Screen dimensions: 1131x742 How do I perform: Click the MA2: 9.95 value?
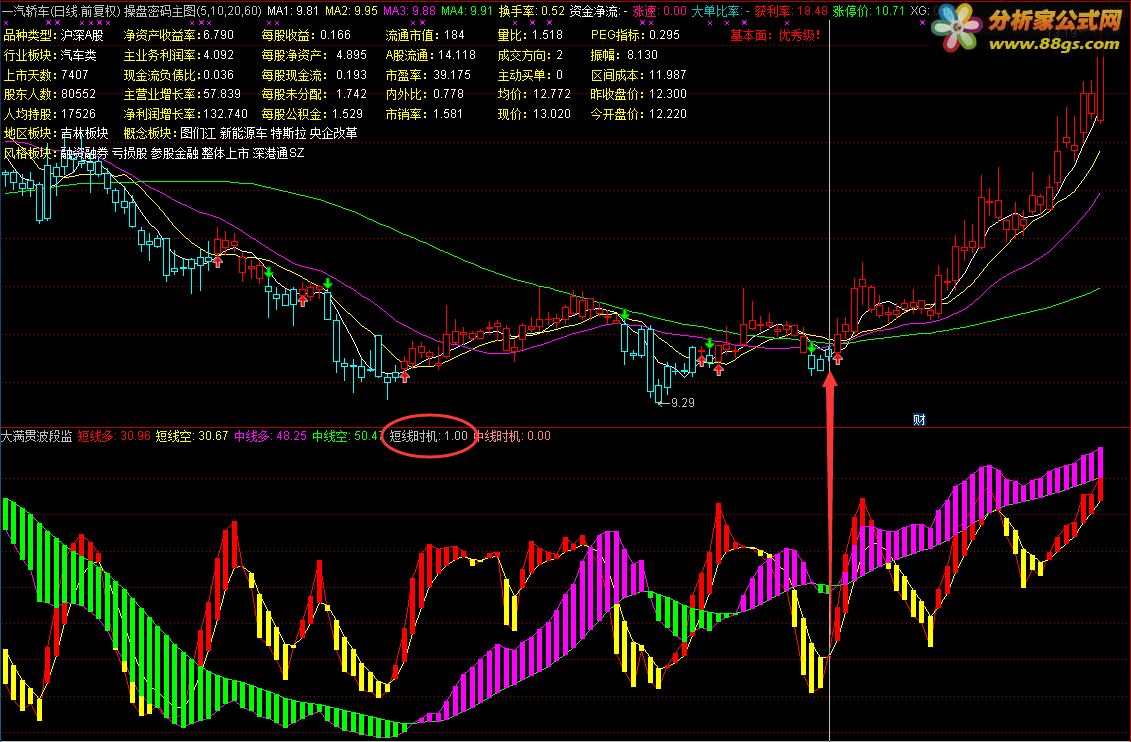click(351, 11)
